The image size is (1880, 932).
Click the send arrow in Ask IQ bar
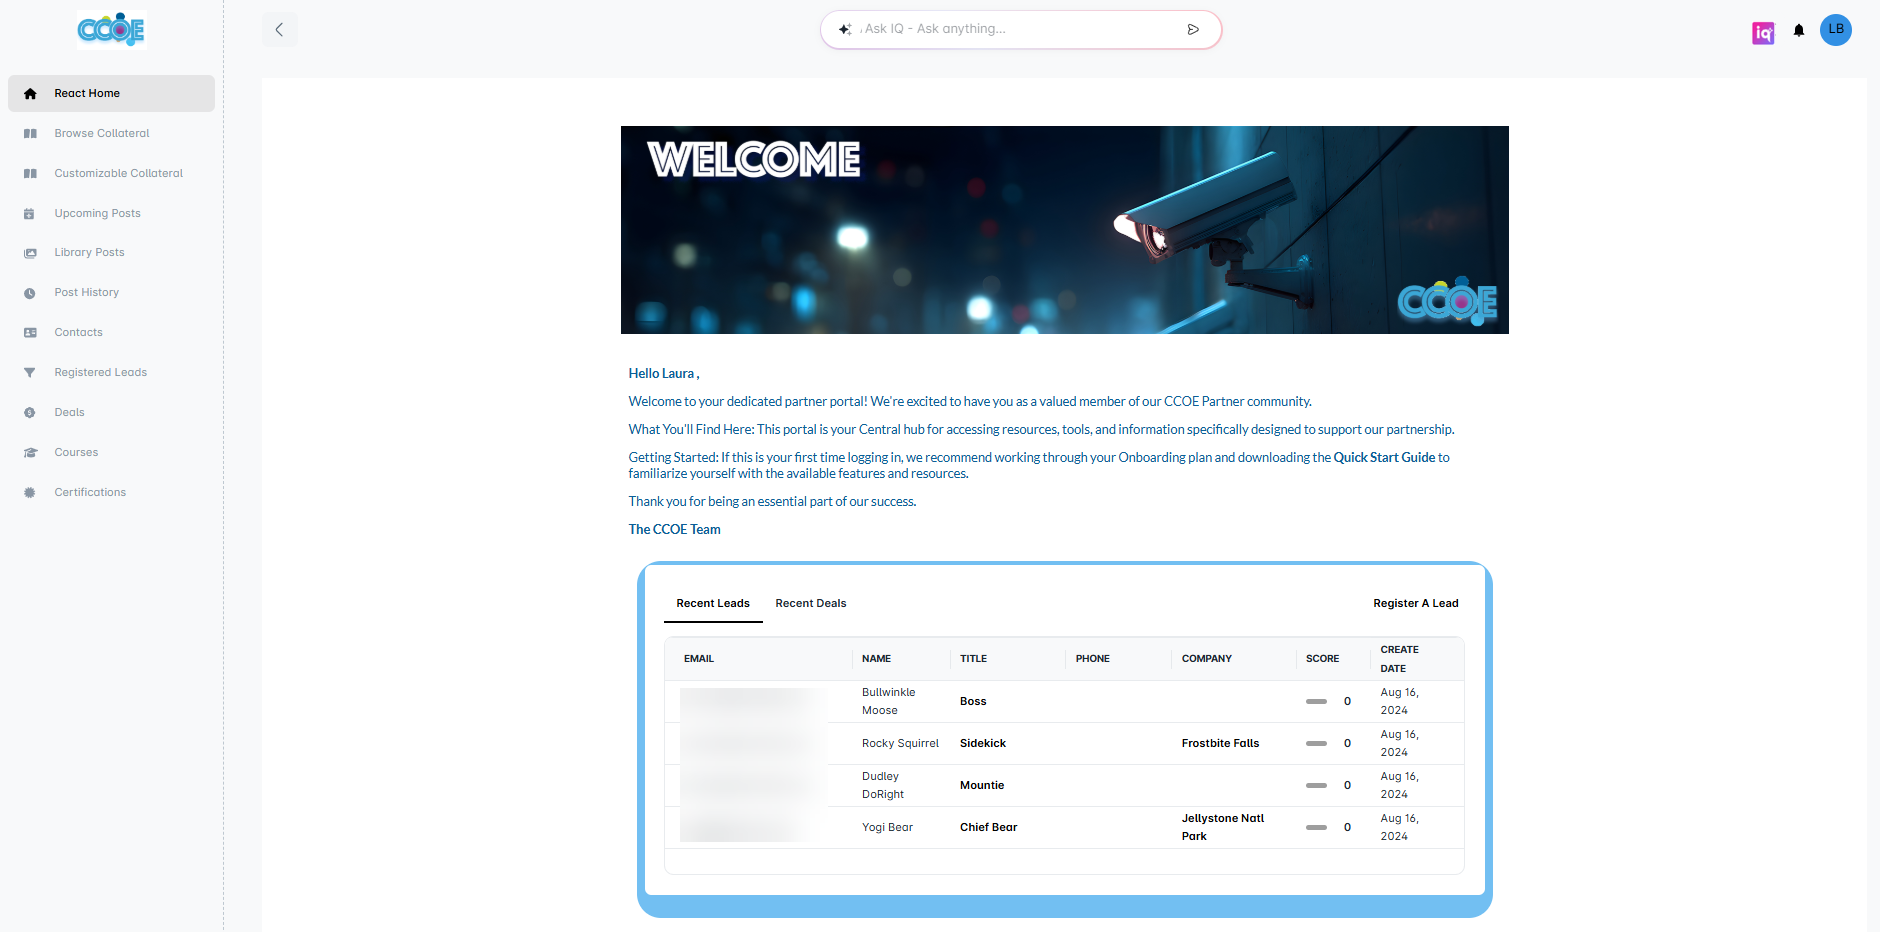(x=1193, y=30)
